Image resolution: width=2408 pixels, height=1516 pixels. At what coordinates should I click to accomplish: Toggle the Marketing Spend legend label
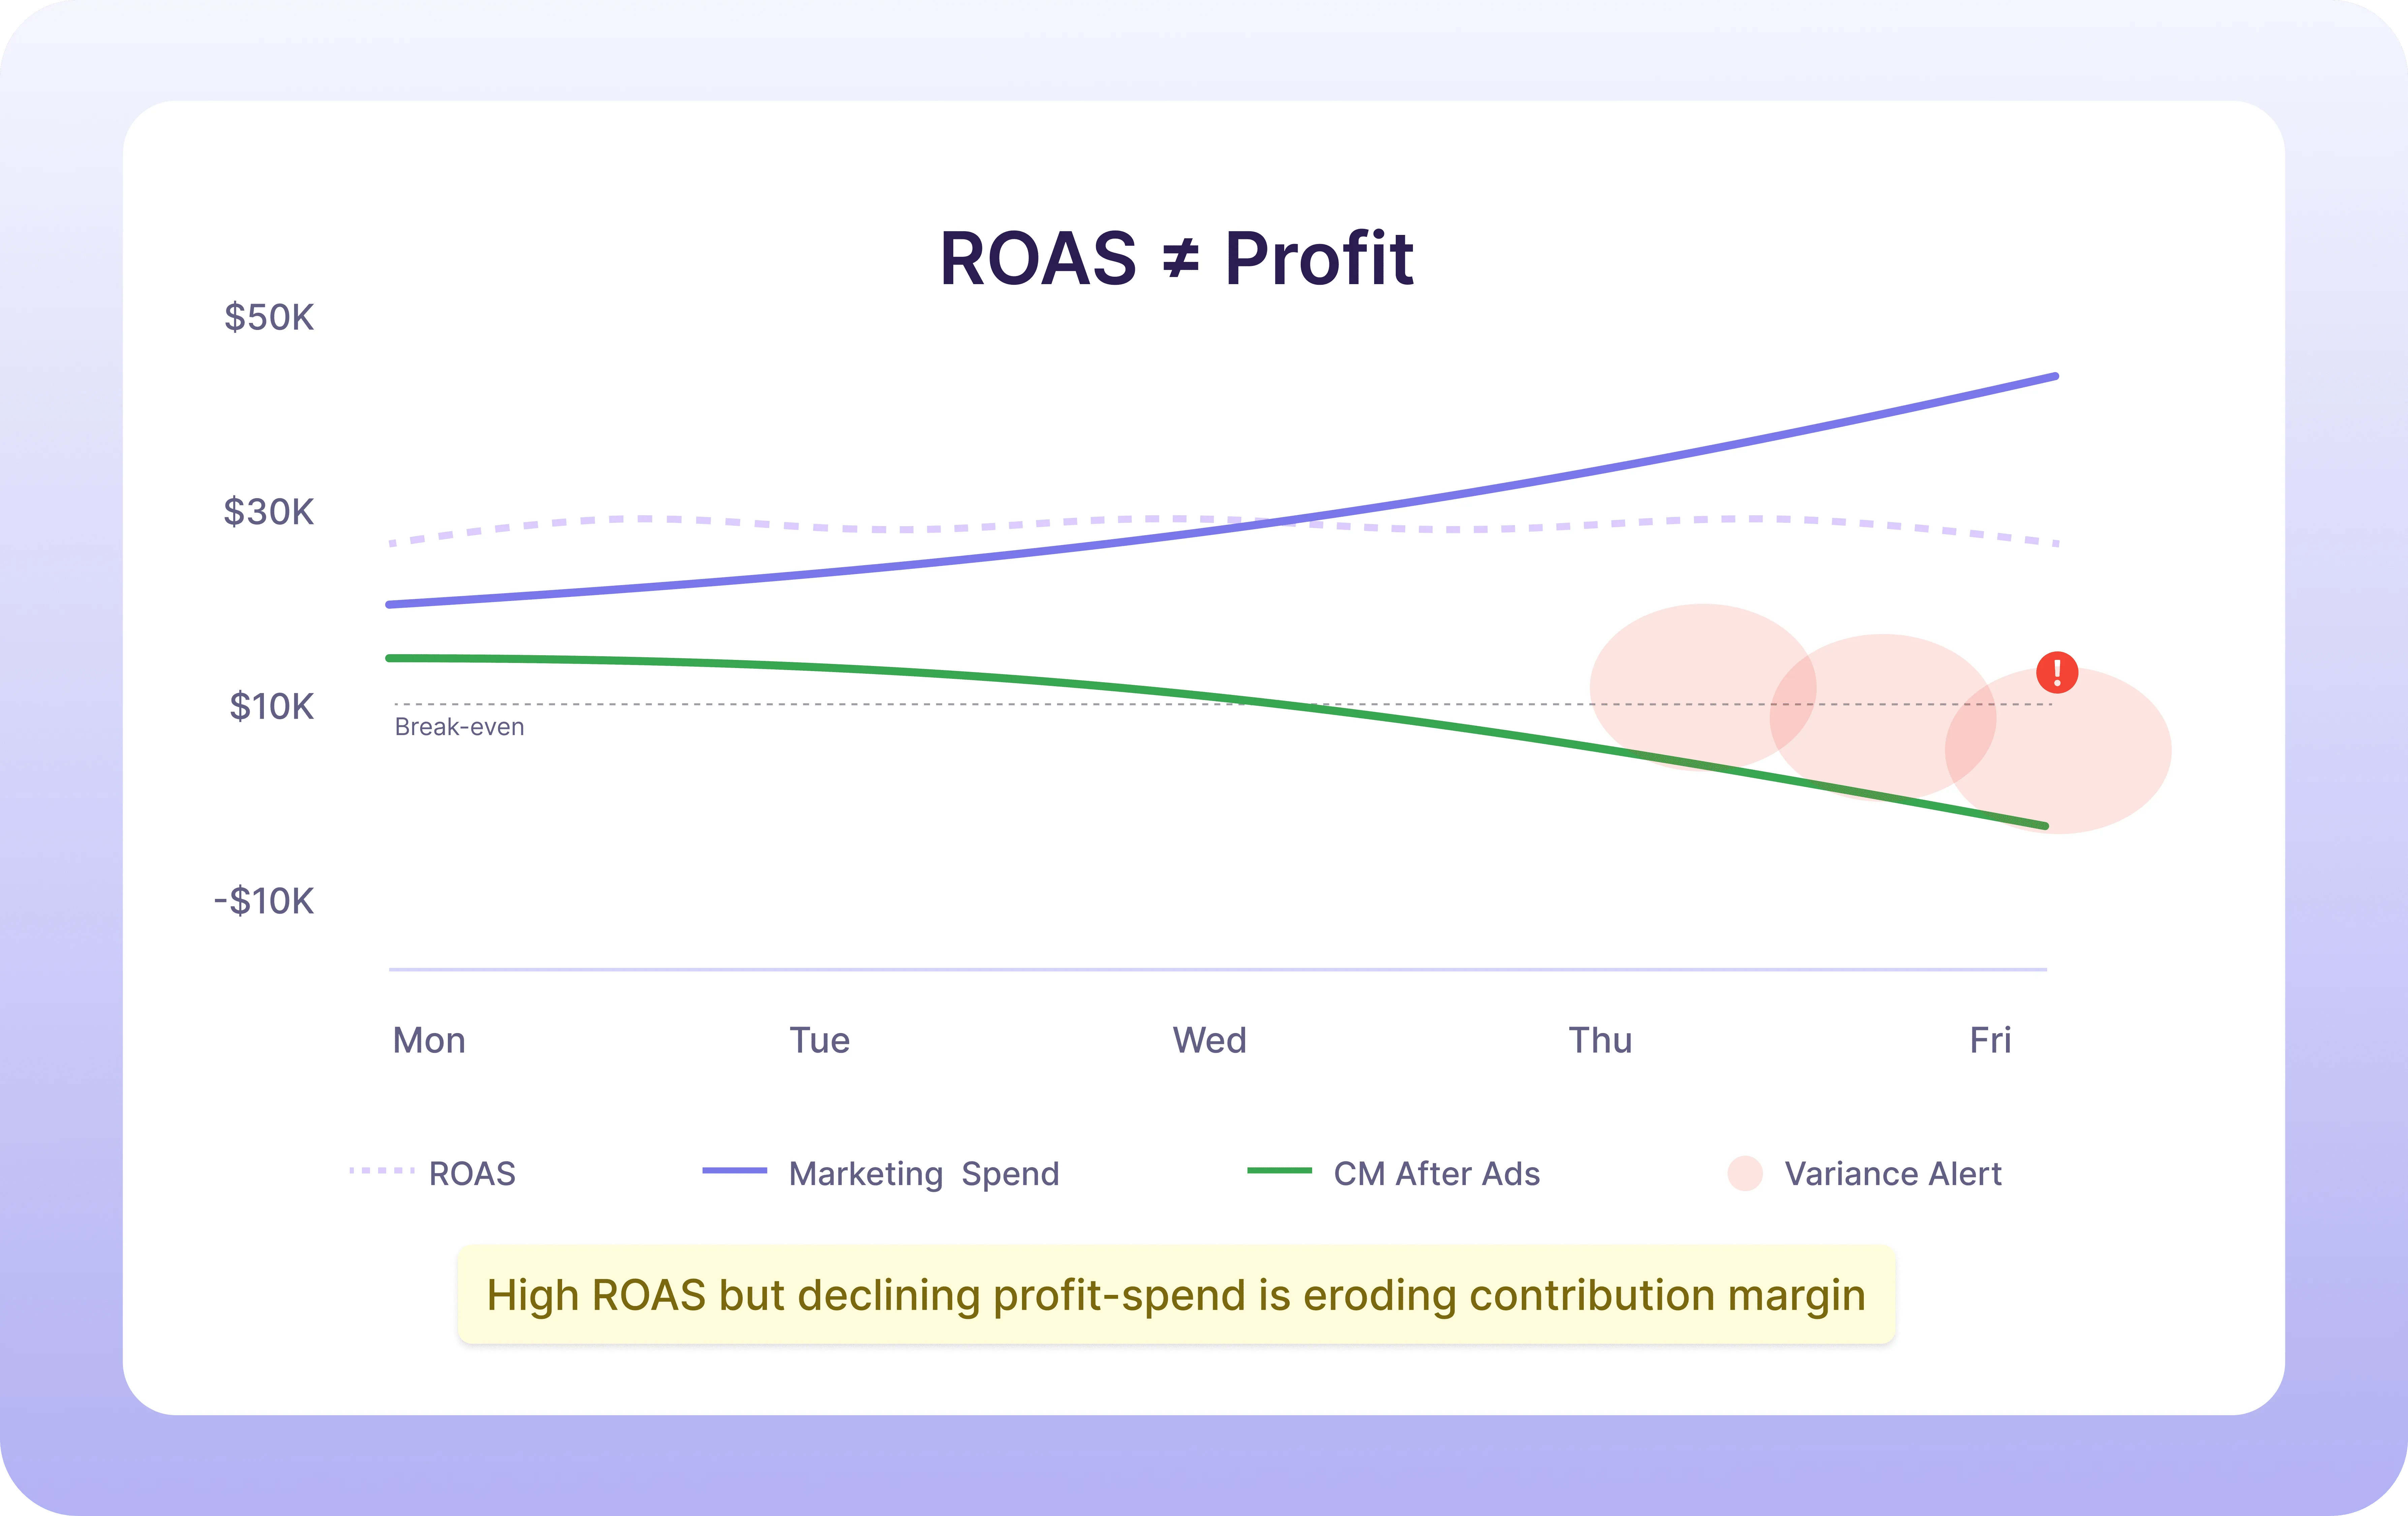(x=924, y=1174)
